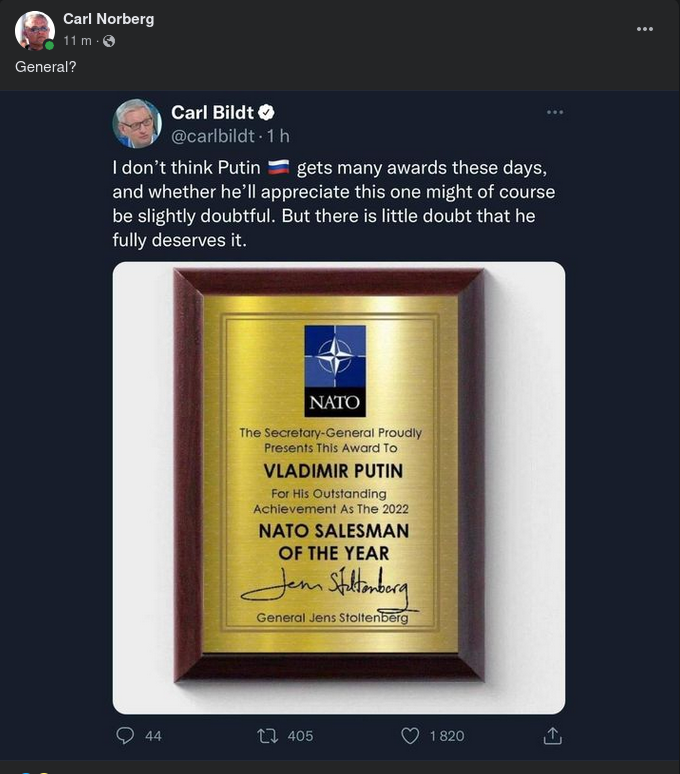Toggle the heart like icon
The width and height of the screenshot is (680, 774).
pyautogui.click(x=410, y=735)
